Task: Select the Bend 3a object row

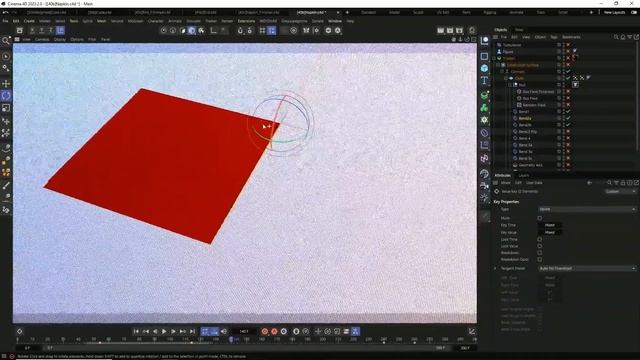Action: [x=525, y=145]
